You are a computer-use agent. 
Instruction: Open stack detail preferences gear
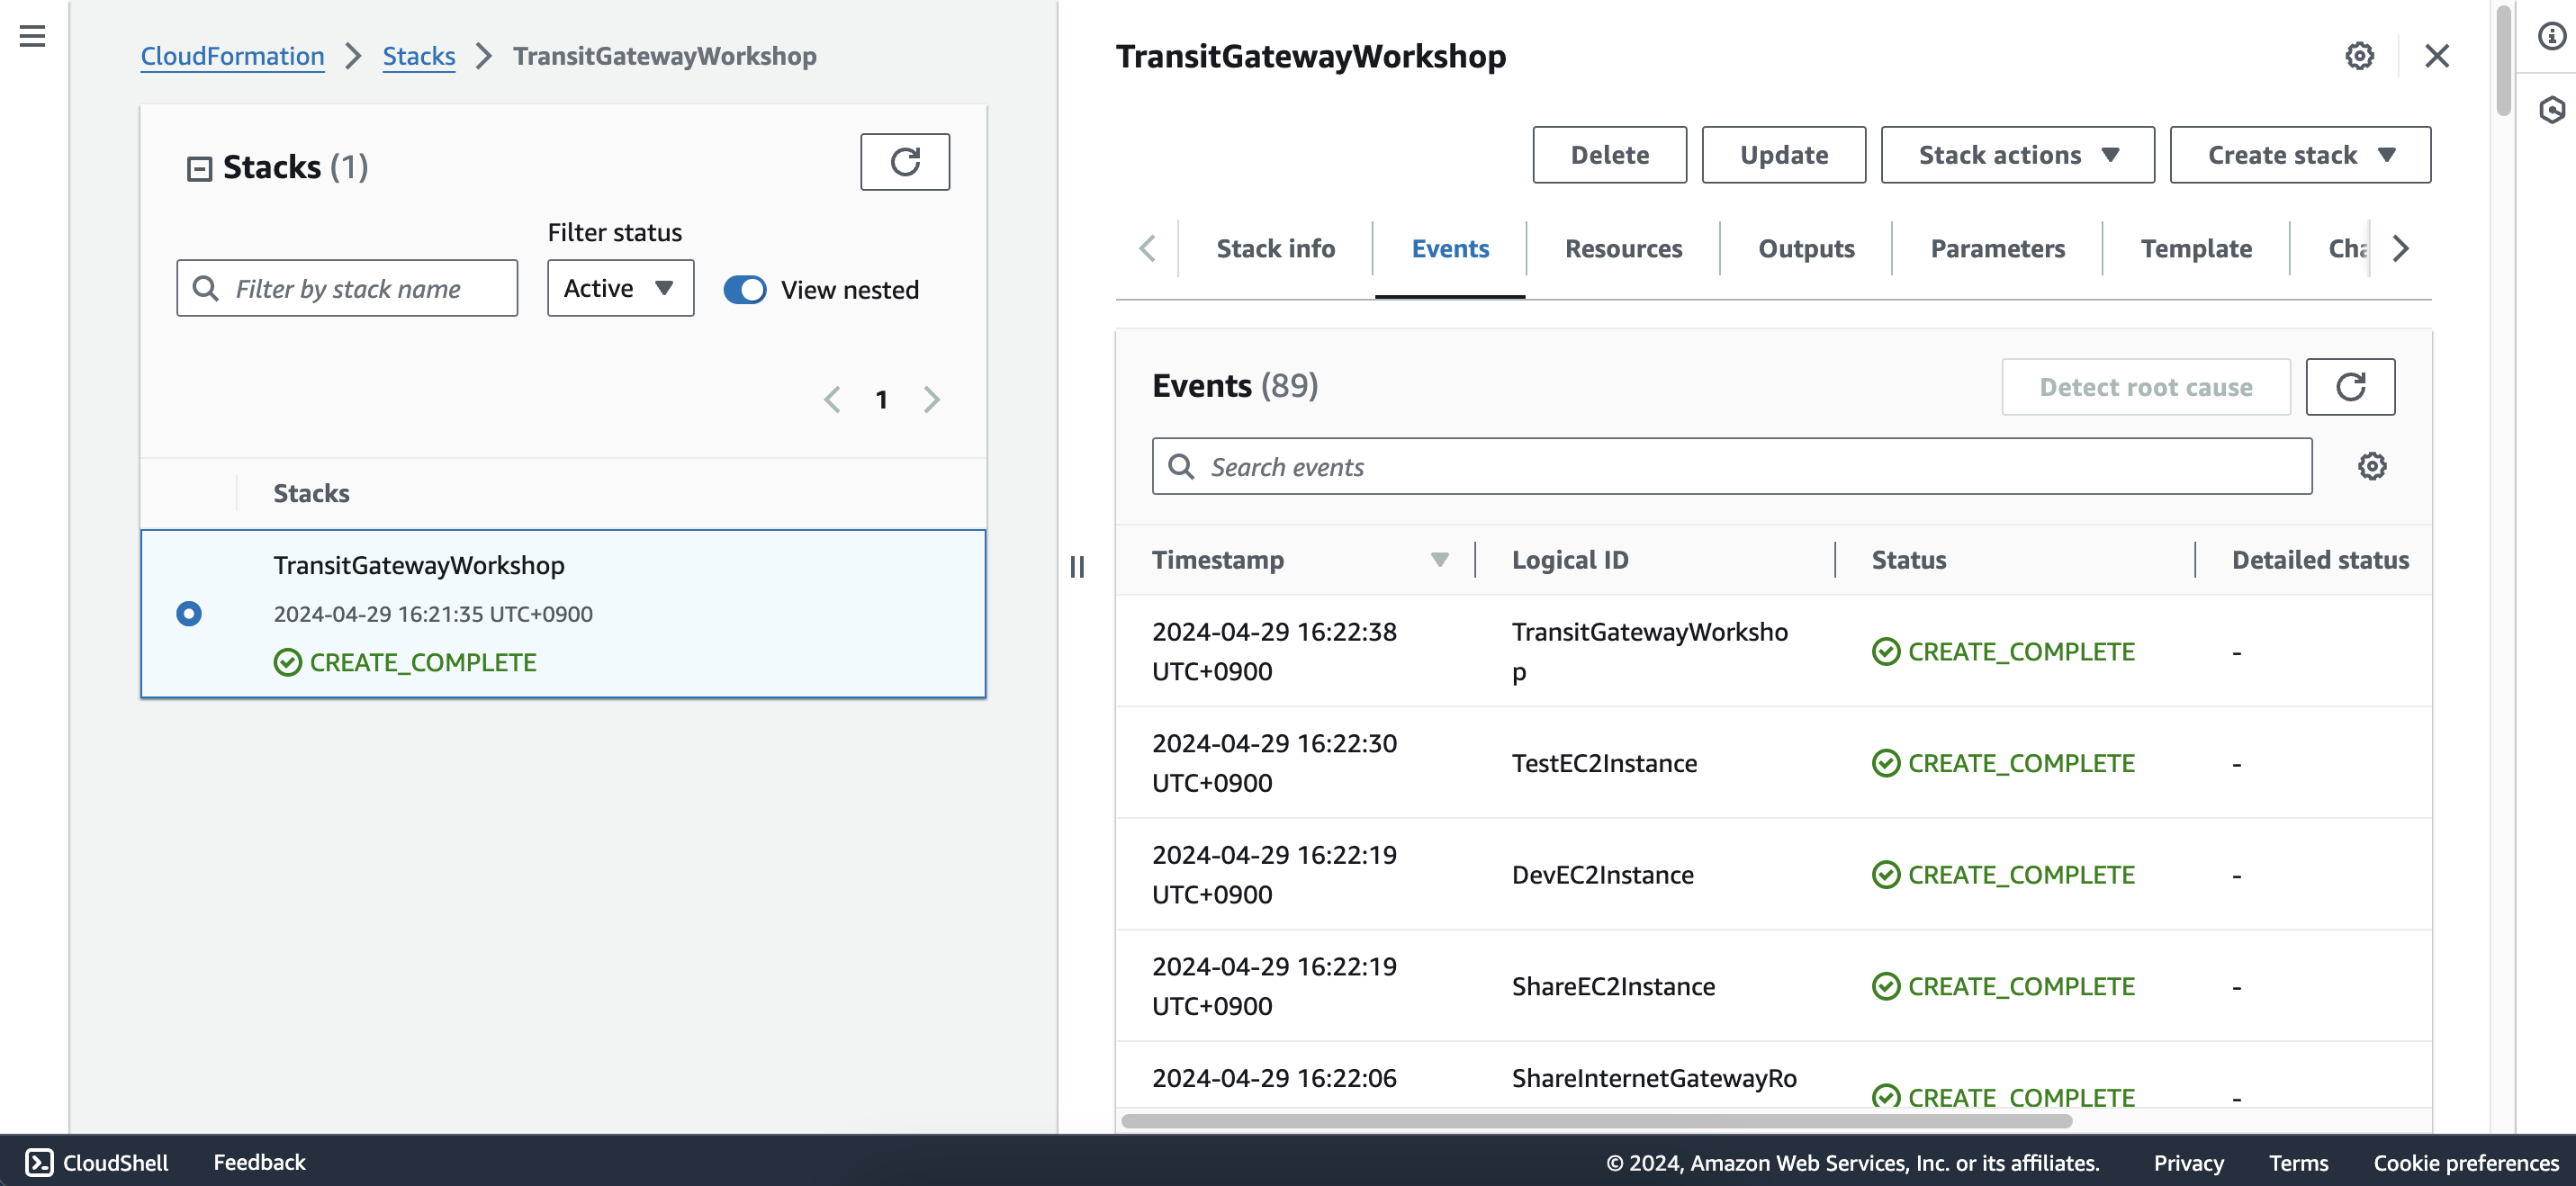click(2359, 56)
